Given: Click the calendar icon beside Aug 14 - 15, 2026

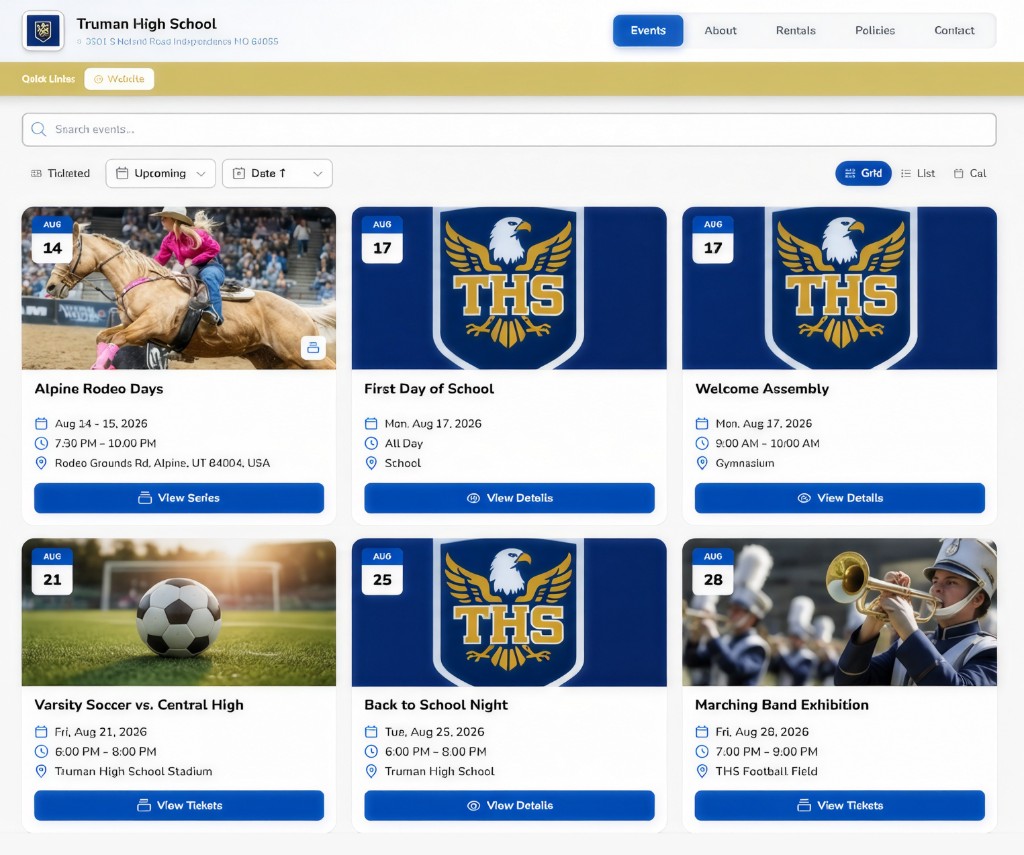Looking at the screenshot, I should (x=41, y=424).
